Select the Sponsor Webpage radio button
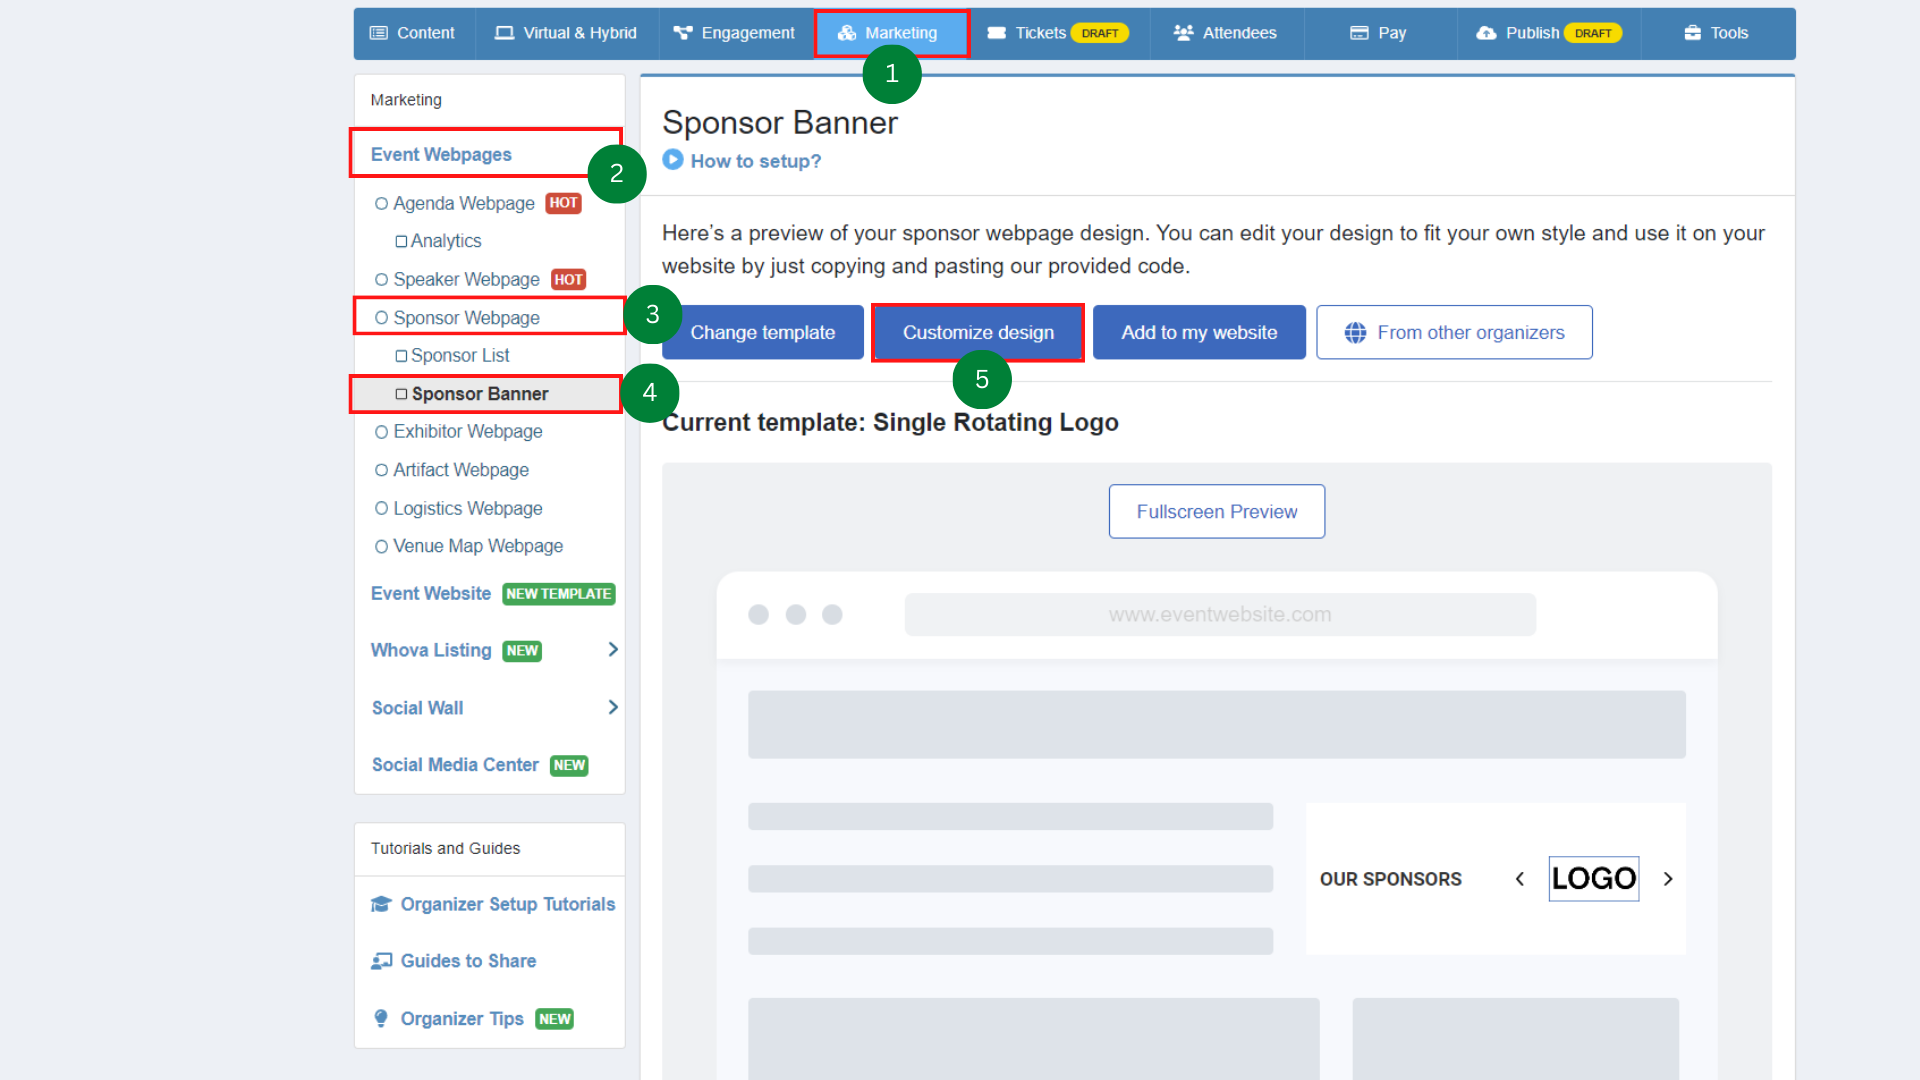 [382, 317]
